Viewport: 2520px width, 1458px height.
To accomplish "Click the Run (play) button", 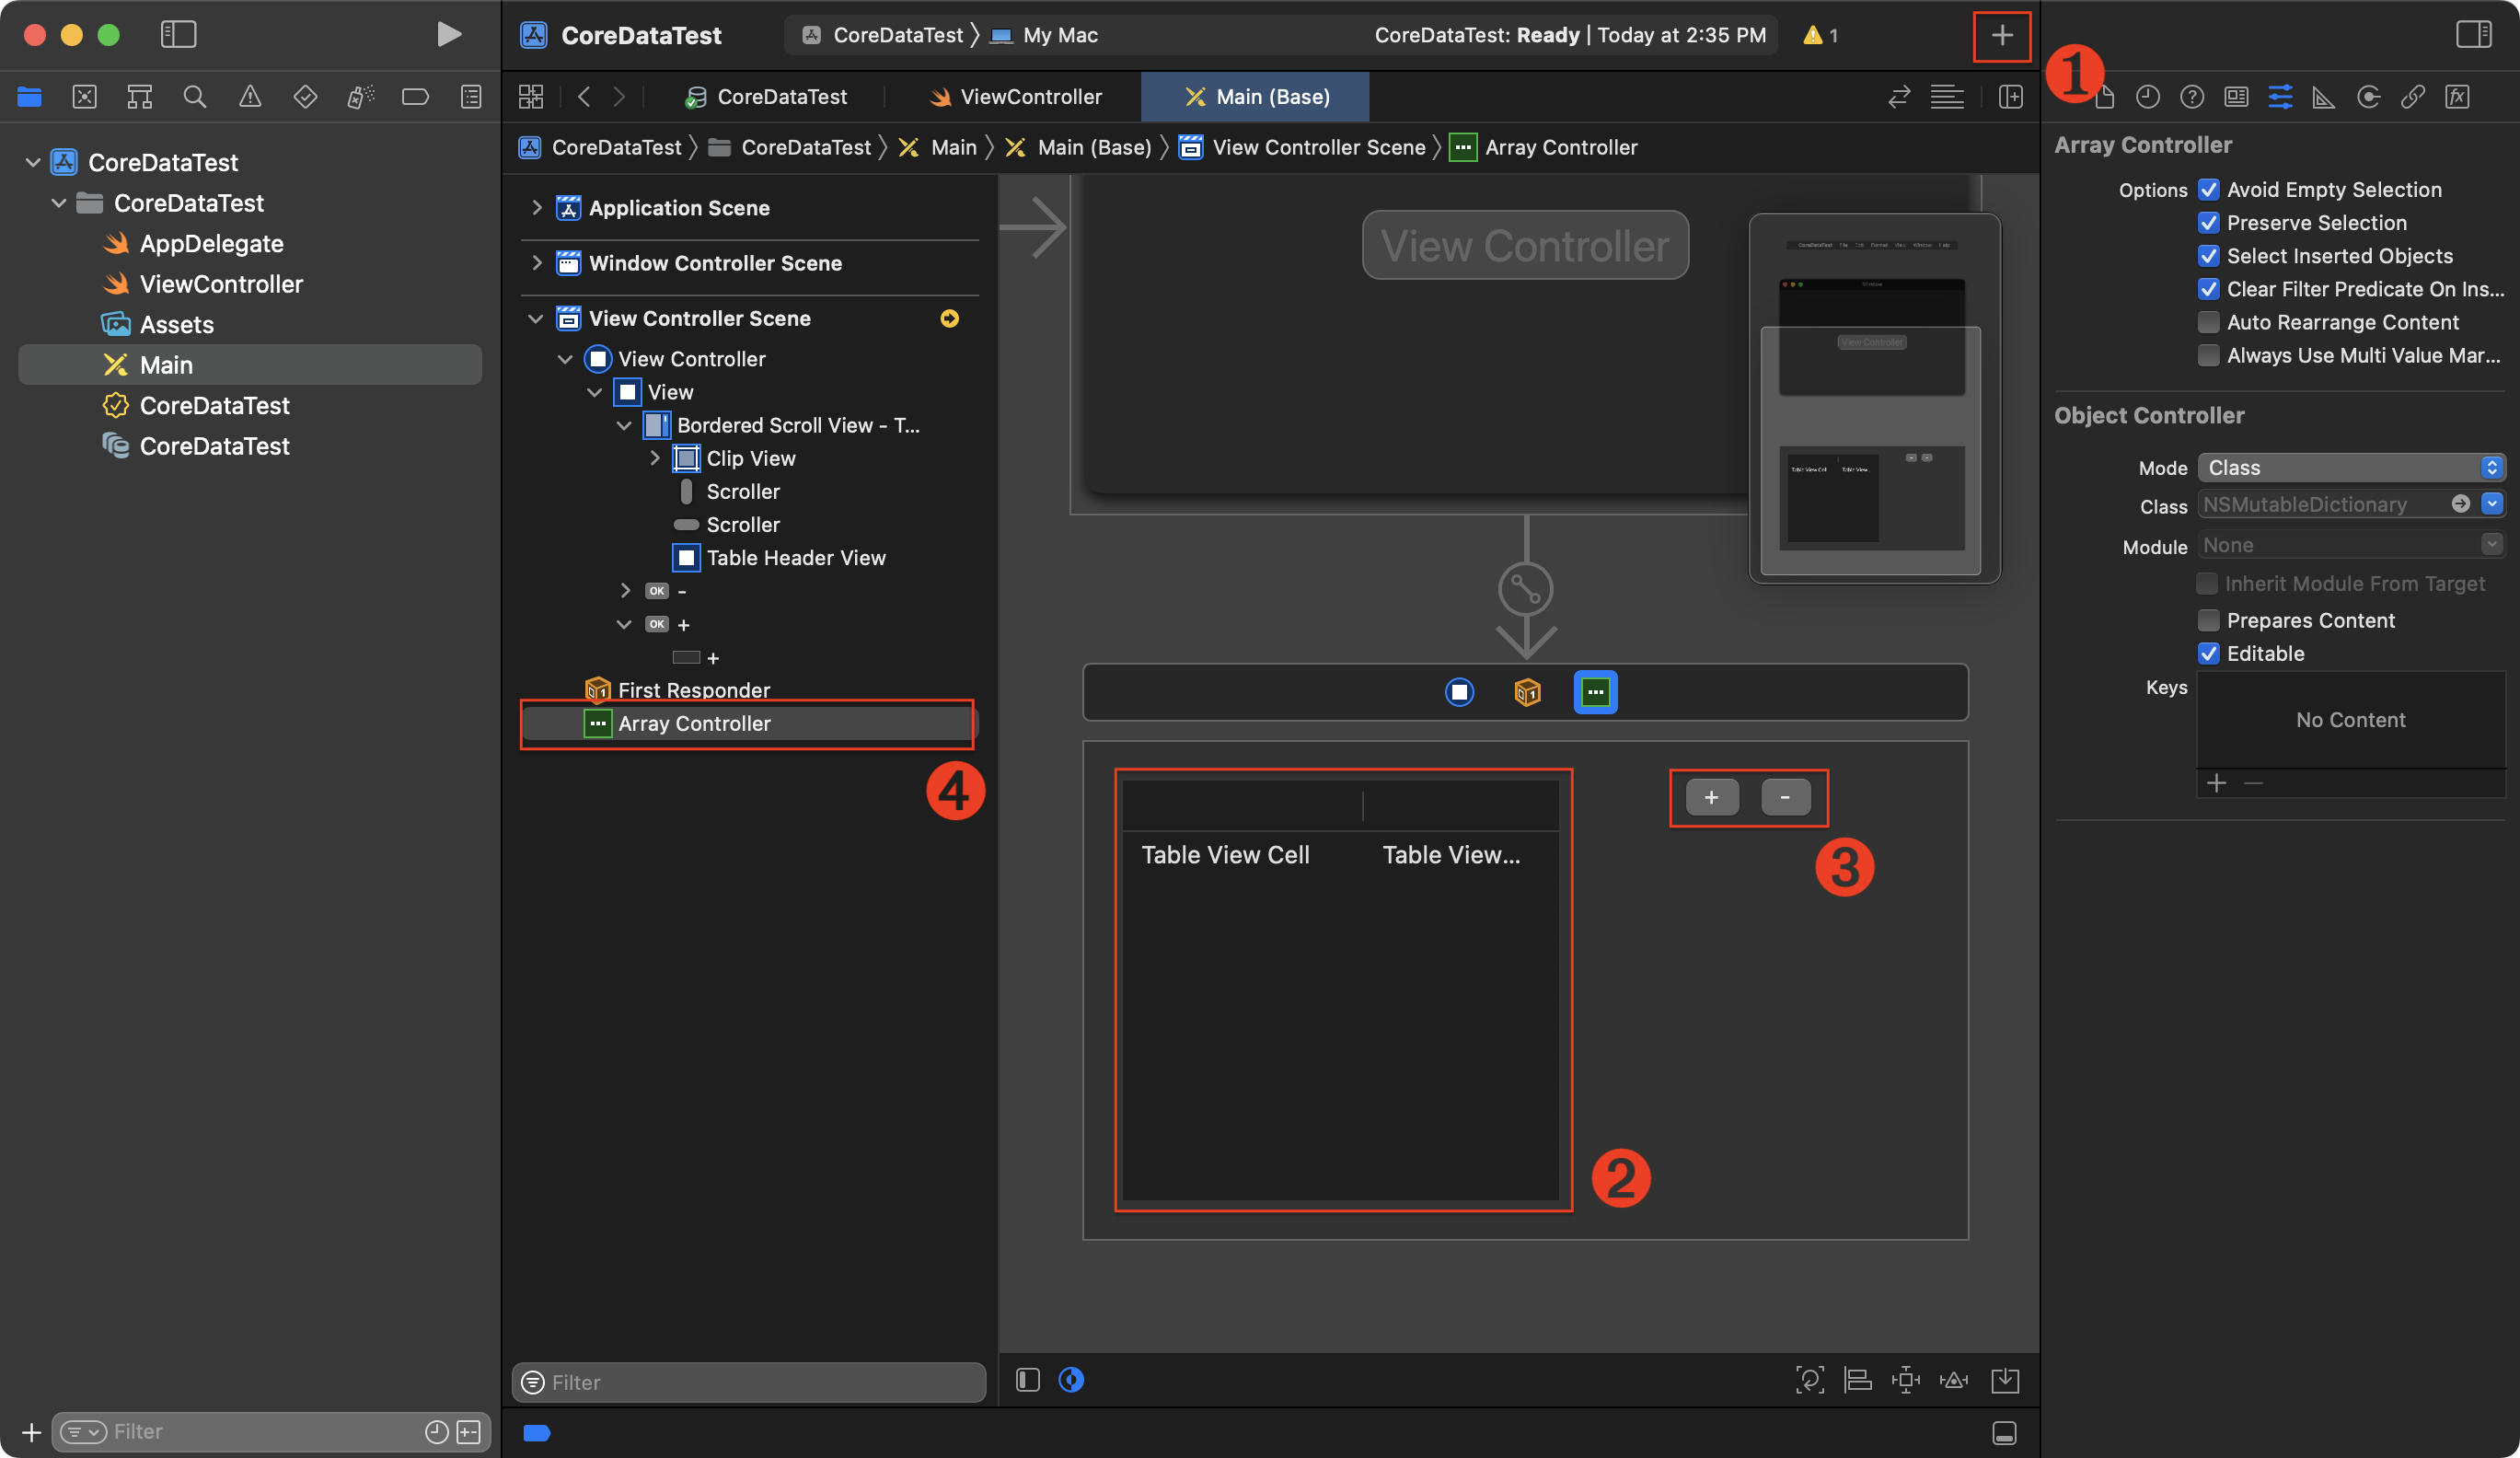I will 449,35.
